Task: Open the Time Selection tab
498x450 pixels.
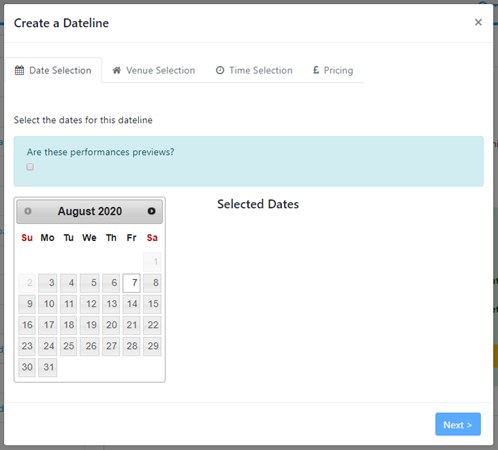Action: [254, 70]
